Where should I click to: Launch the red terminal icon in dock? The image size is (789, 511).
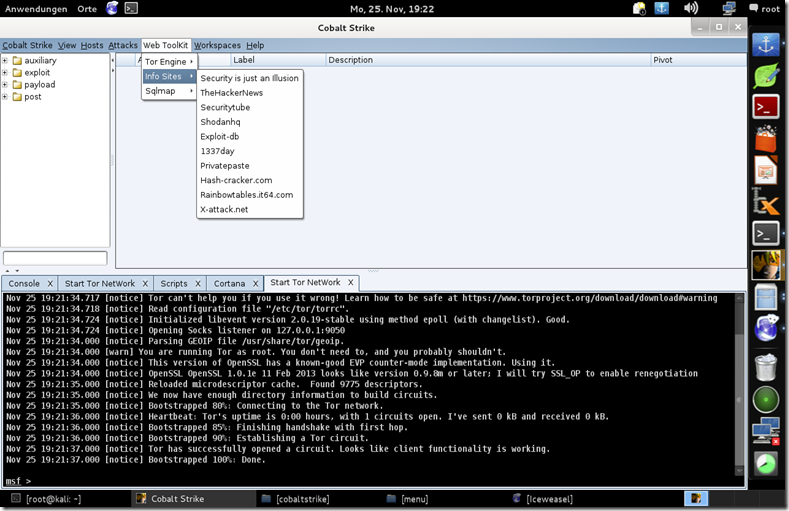[x=765, y=107]
